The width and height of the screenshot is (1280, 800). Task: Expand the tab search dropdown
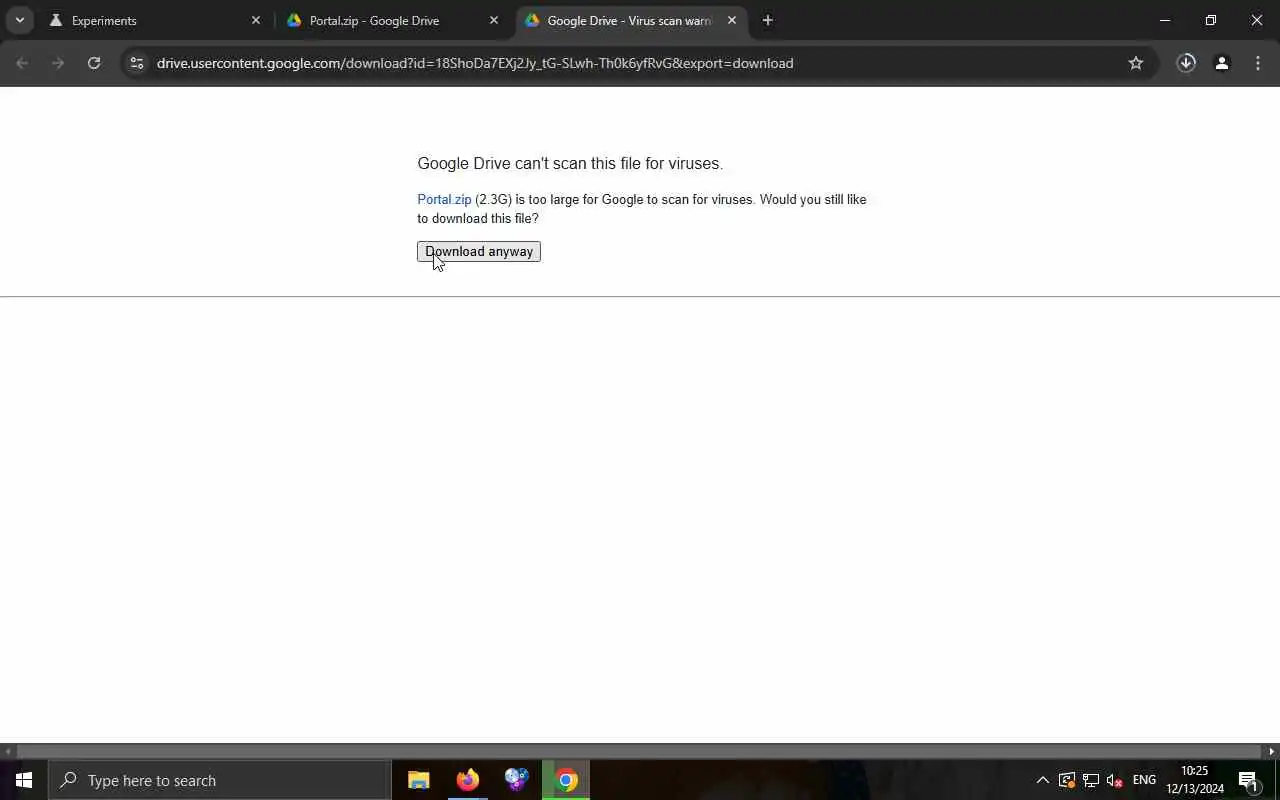point(19,20)
